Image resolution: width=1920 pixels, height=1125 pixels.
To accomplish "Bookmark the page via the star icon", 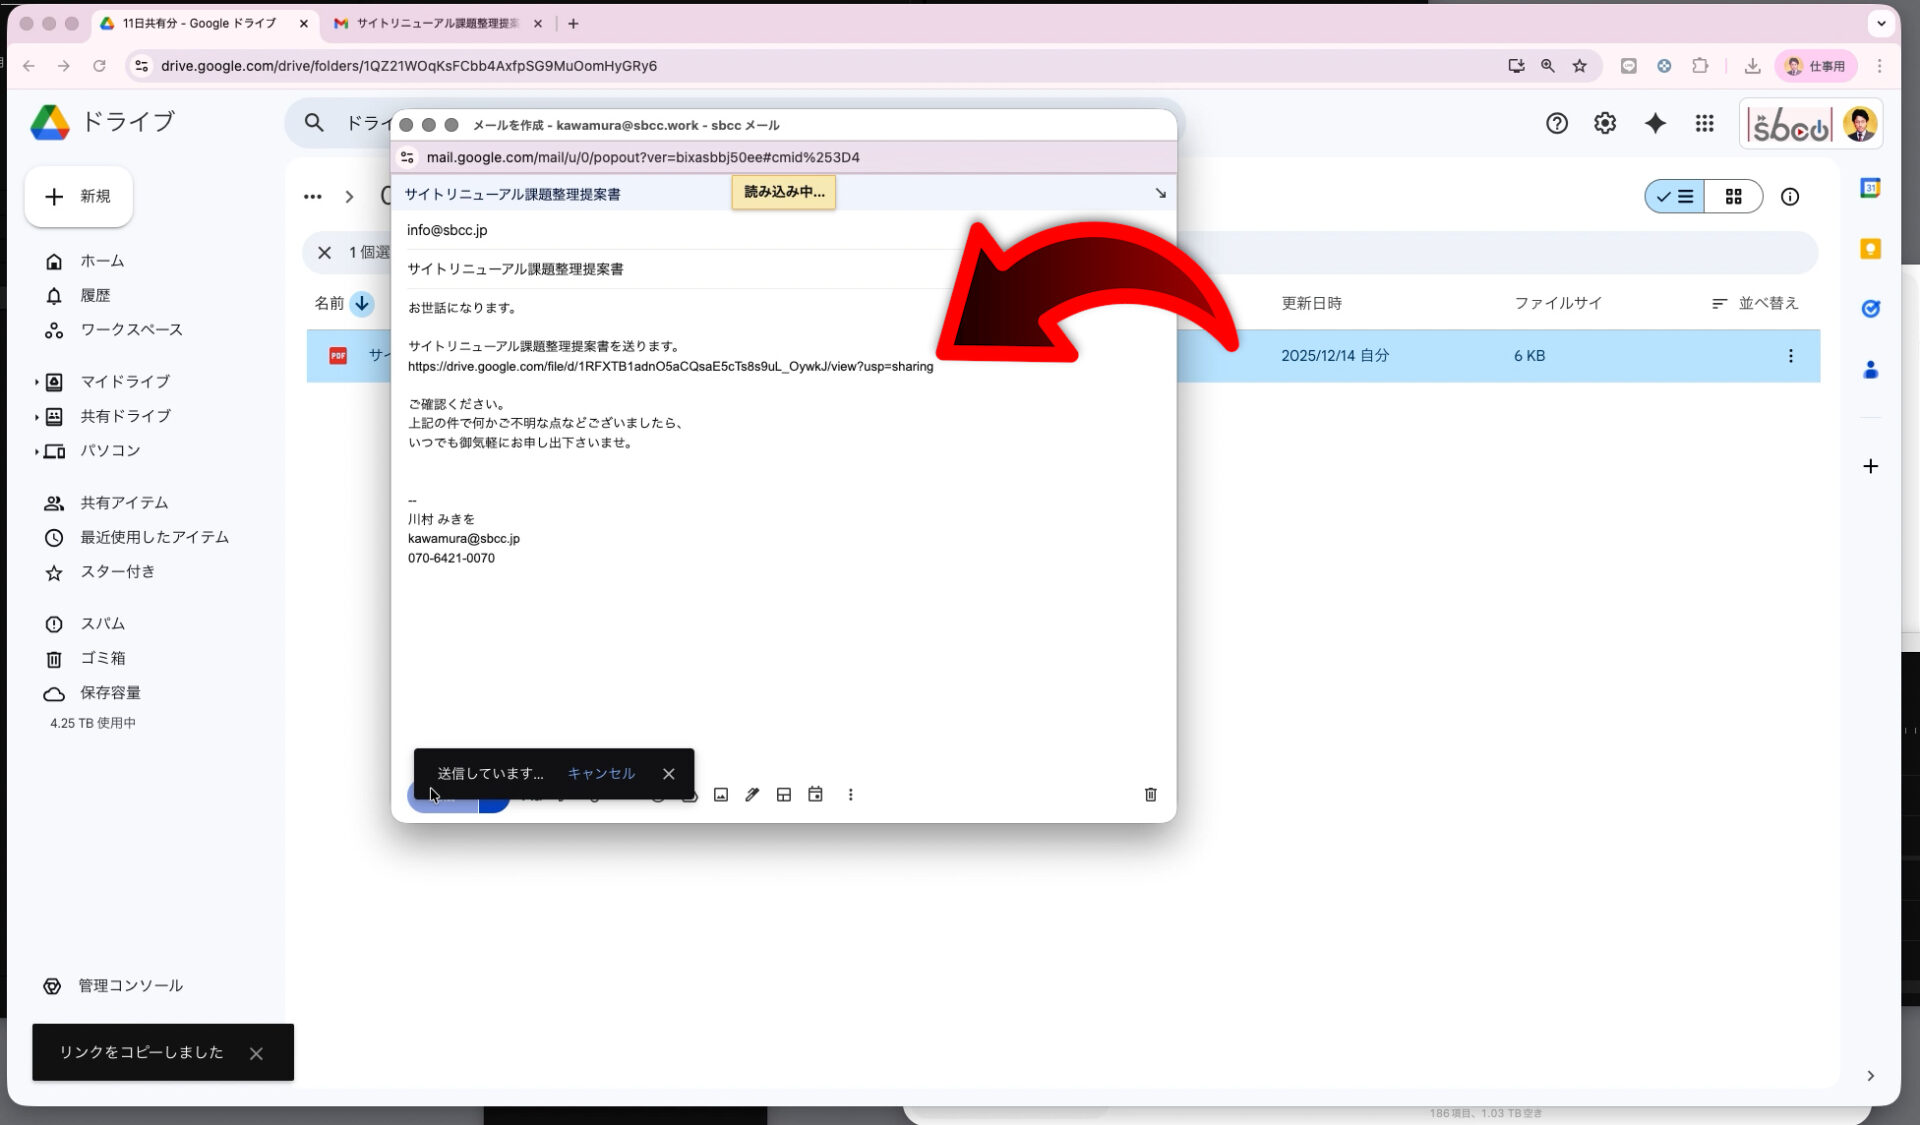I will (1580, 66).
